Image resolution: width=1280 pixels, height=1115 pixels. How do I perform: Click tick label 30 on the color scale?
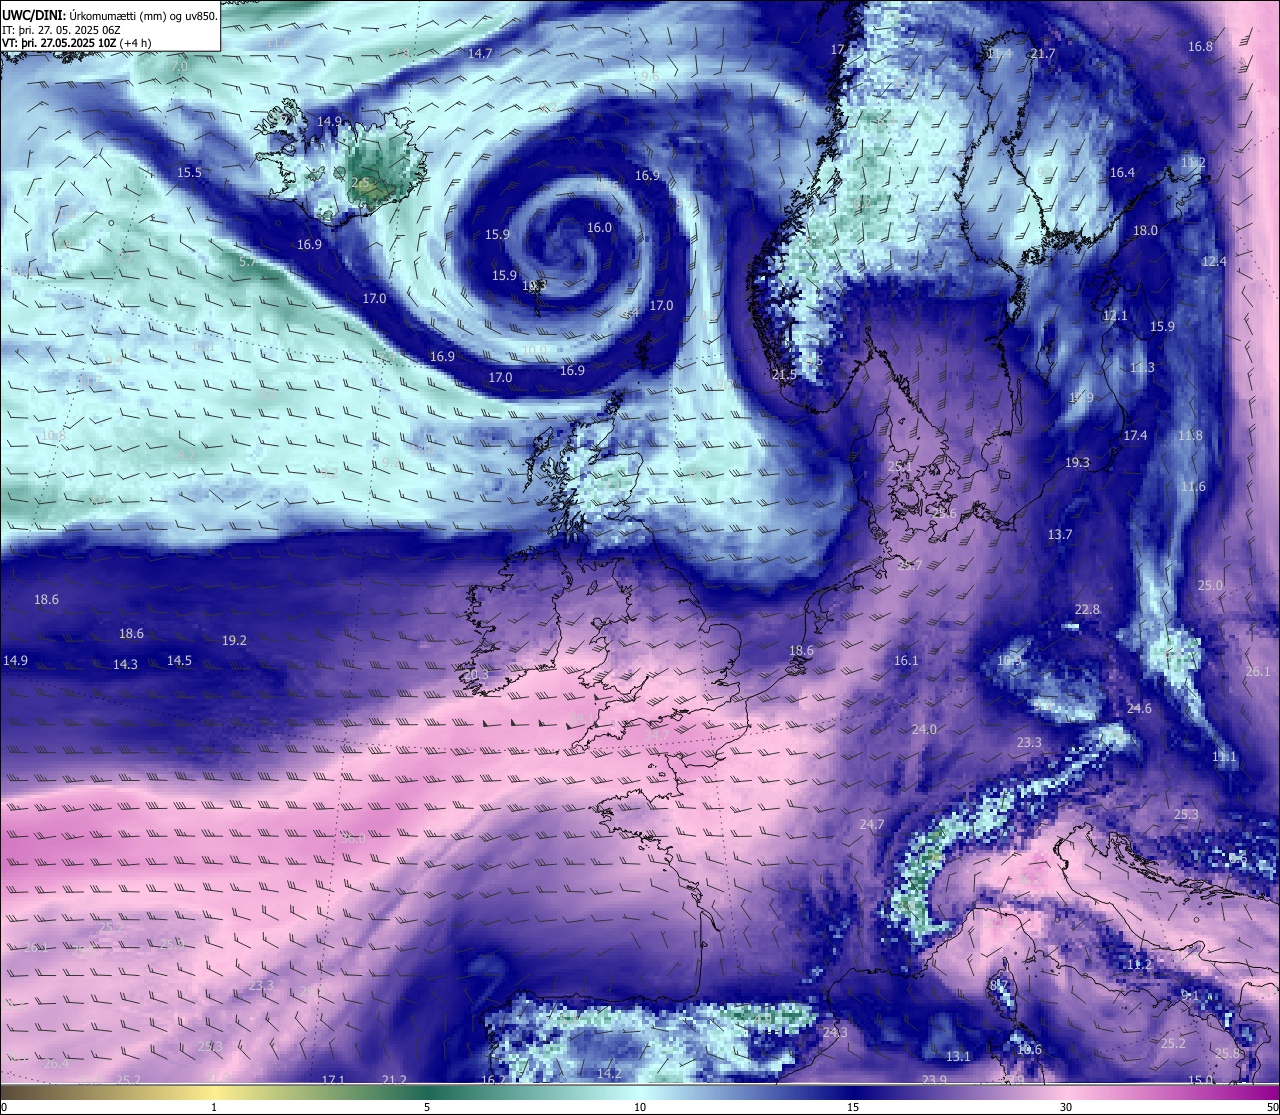[1066, 1107]
